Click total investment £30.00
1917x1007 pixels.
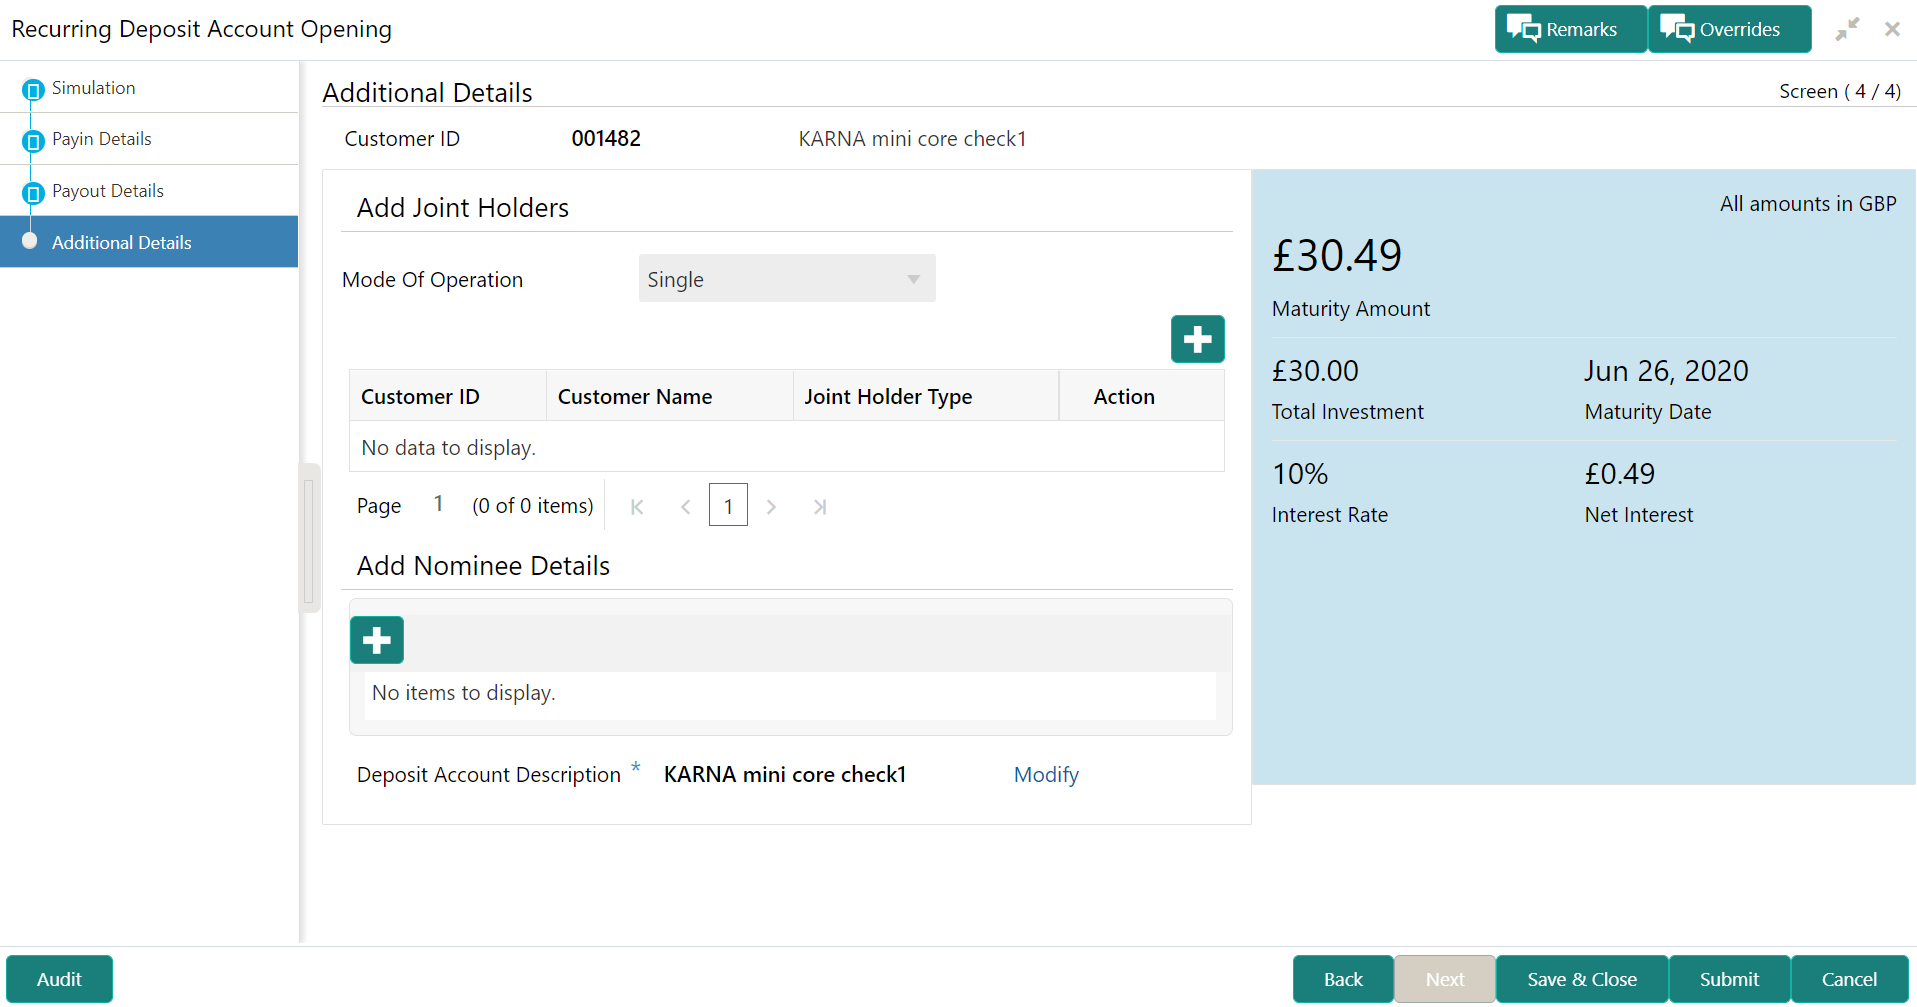pyautogui.click(x=1315, y=371)
